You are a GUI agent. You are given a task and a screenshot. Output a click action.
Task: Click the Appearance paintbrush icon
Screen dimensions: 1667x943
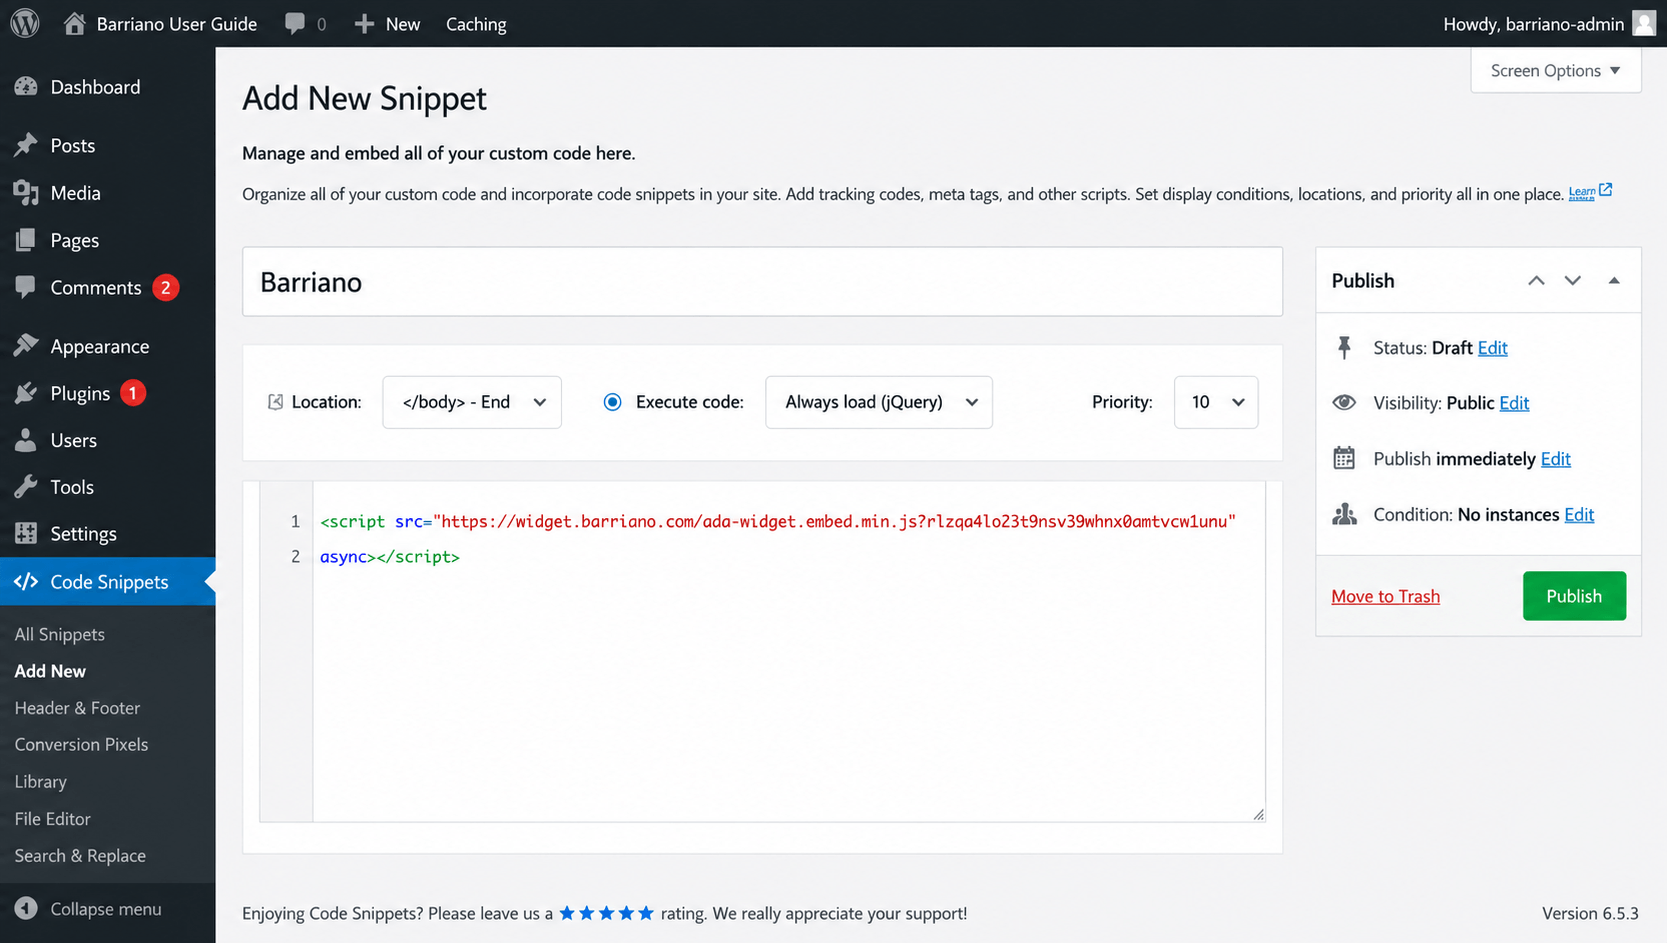(26, 346)
